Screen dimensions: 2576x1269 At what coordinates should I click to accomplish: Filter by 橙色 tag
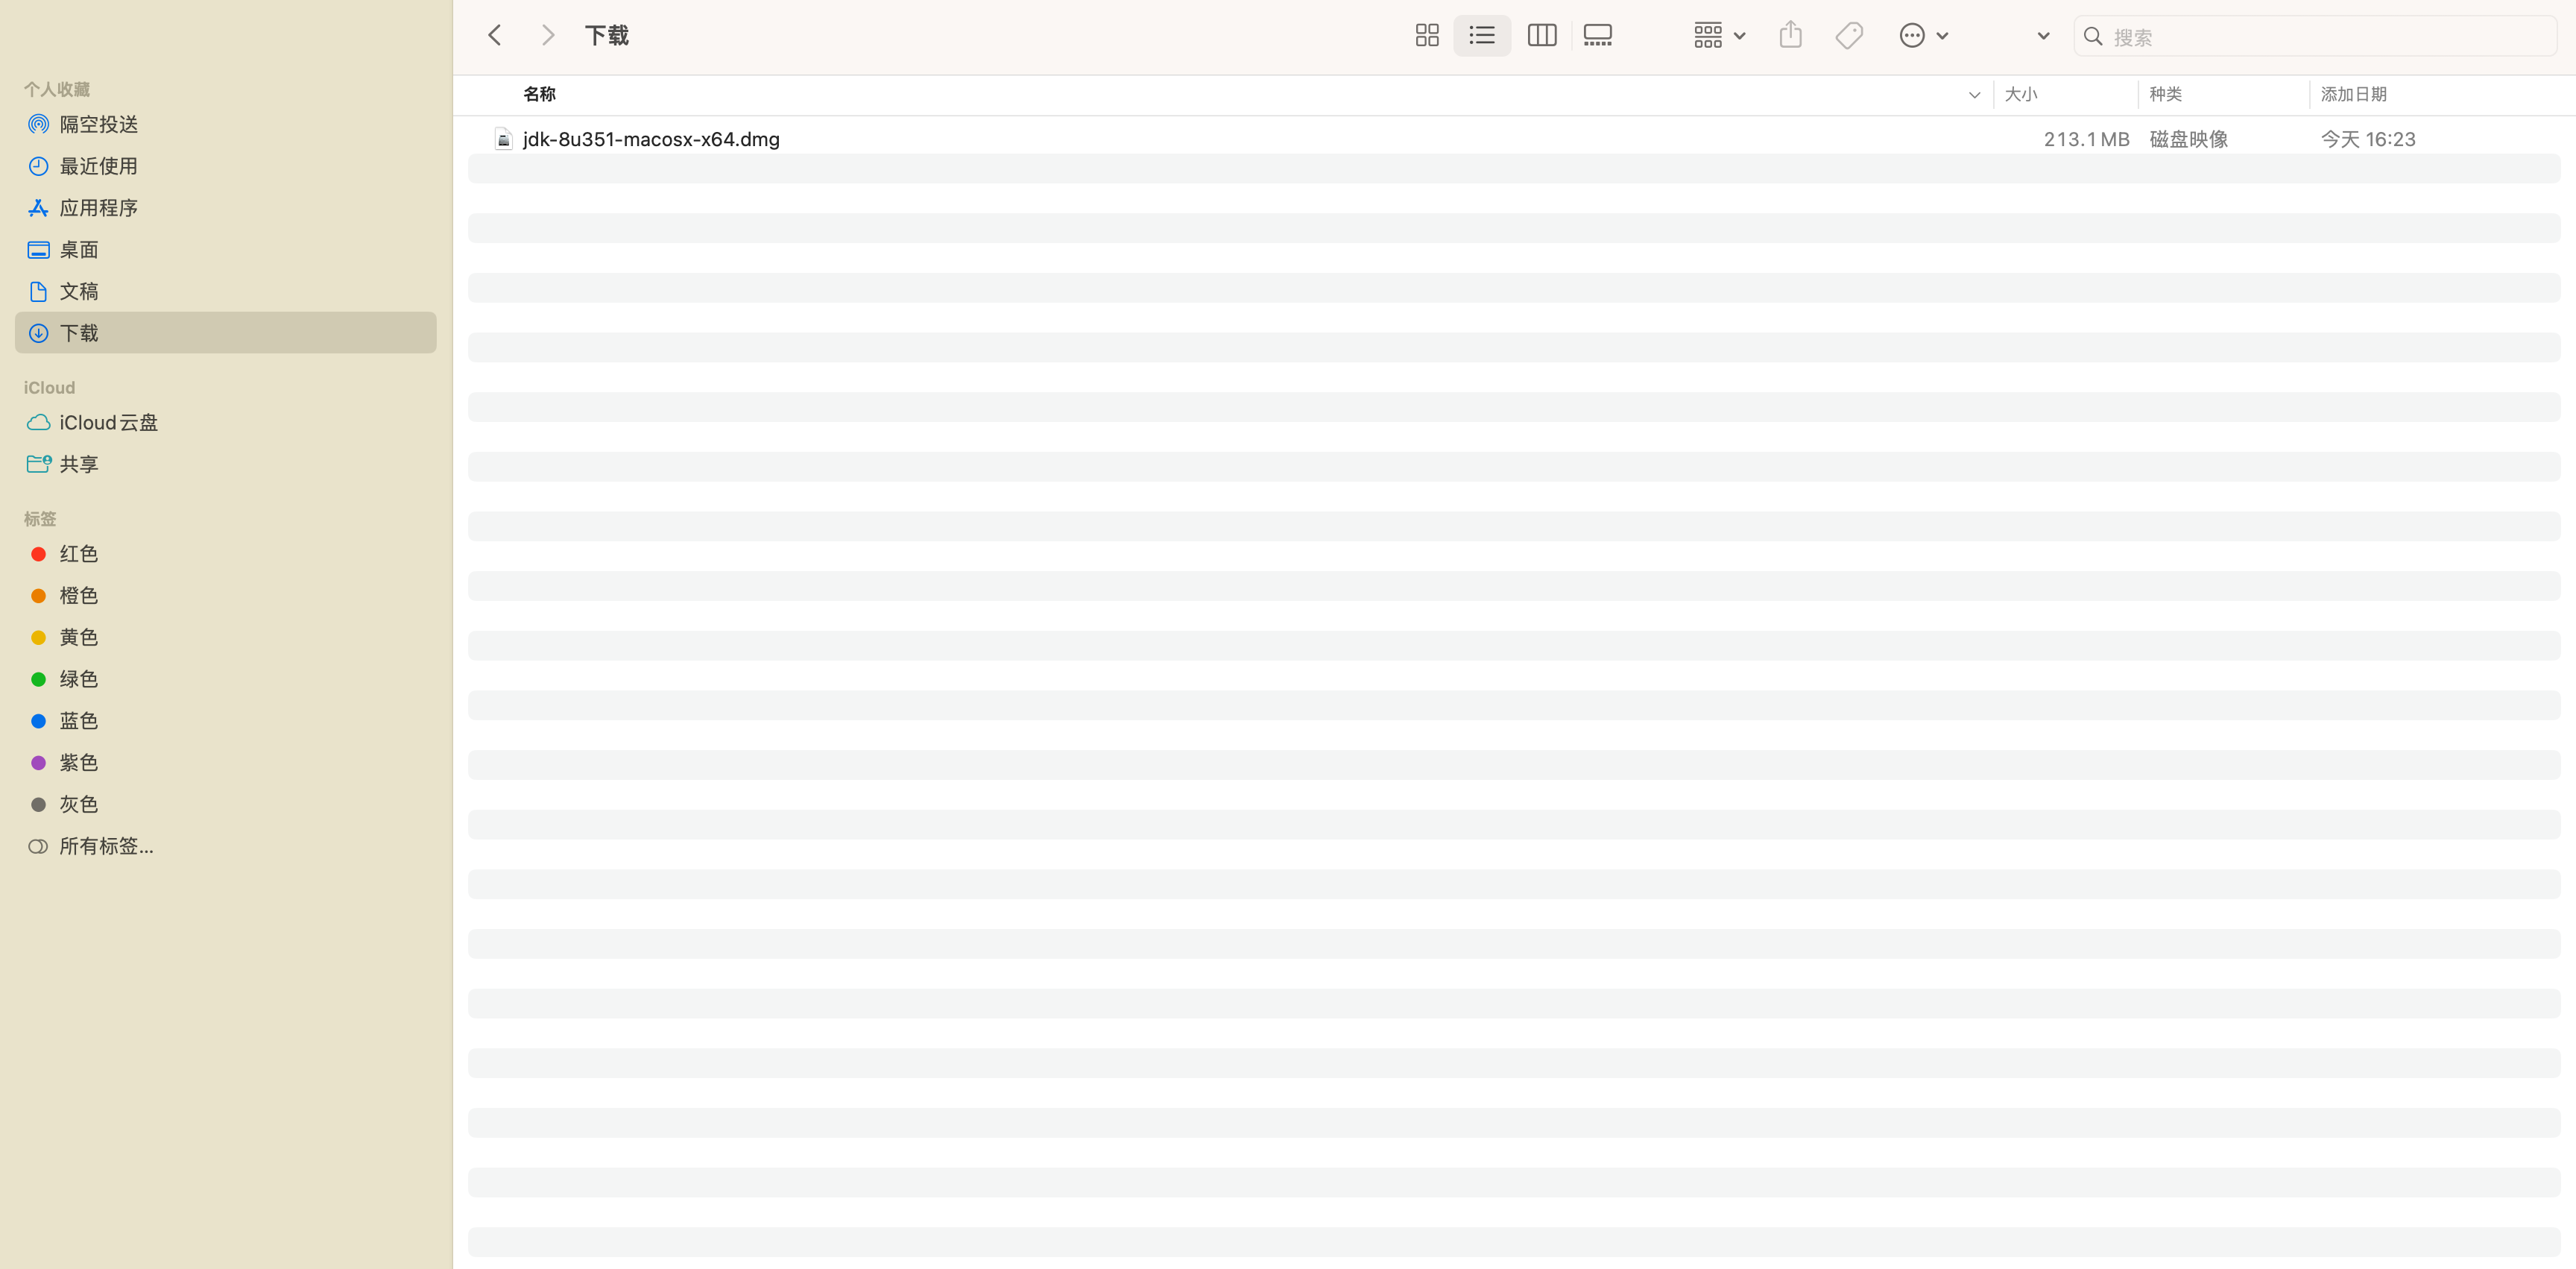226,596
